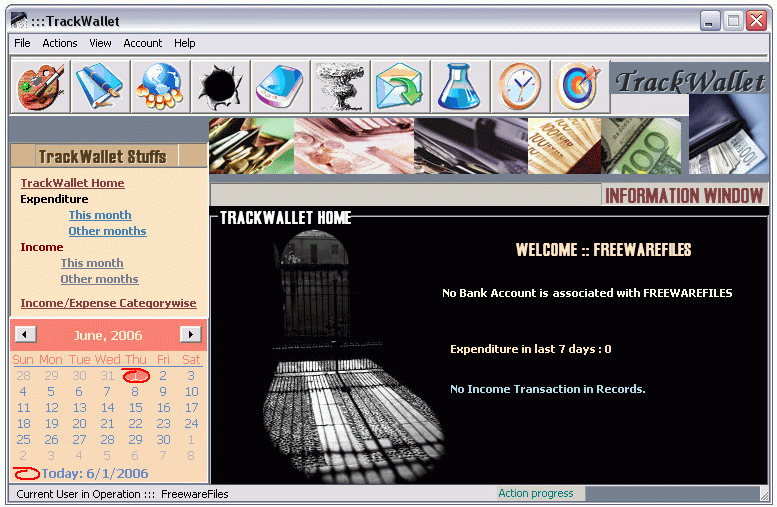Click the Action progress bar in status bar
The image size is (777, 507).
[x=671, y=494]
